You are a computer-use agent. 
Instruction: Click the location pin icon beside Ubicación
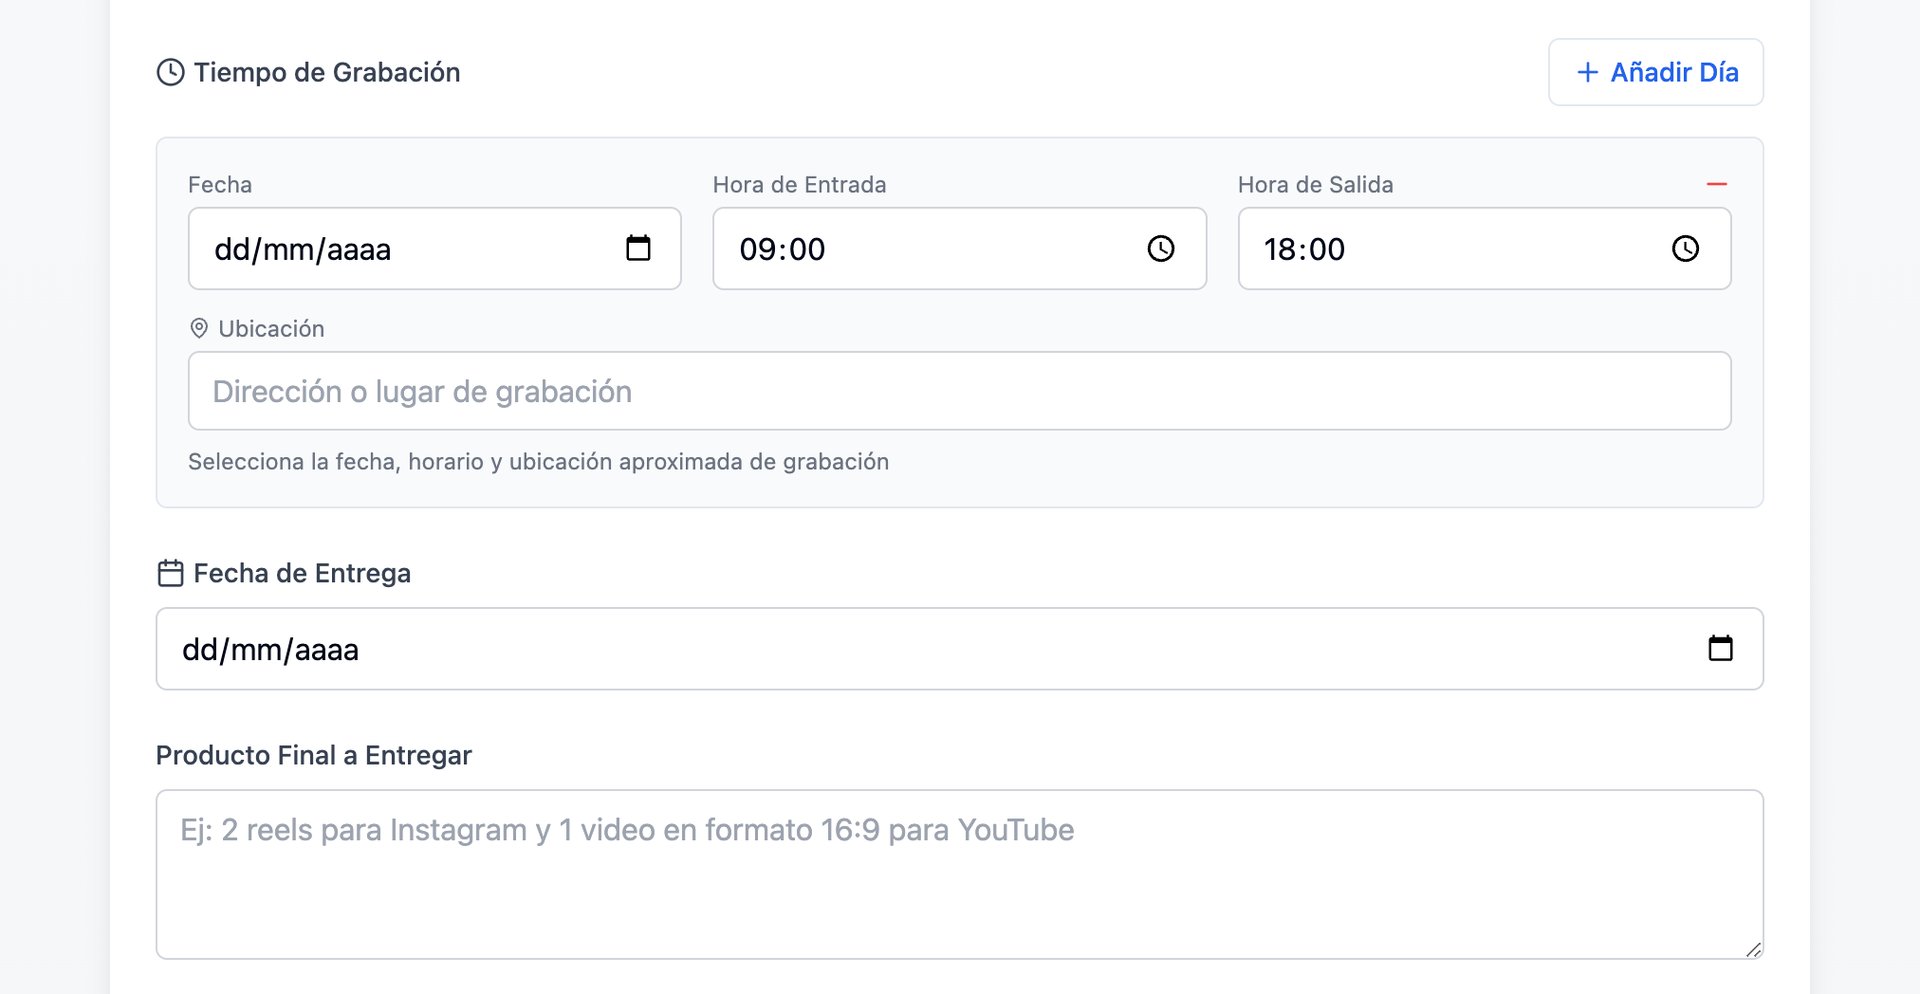point(199,329)
